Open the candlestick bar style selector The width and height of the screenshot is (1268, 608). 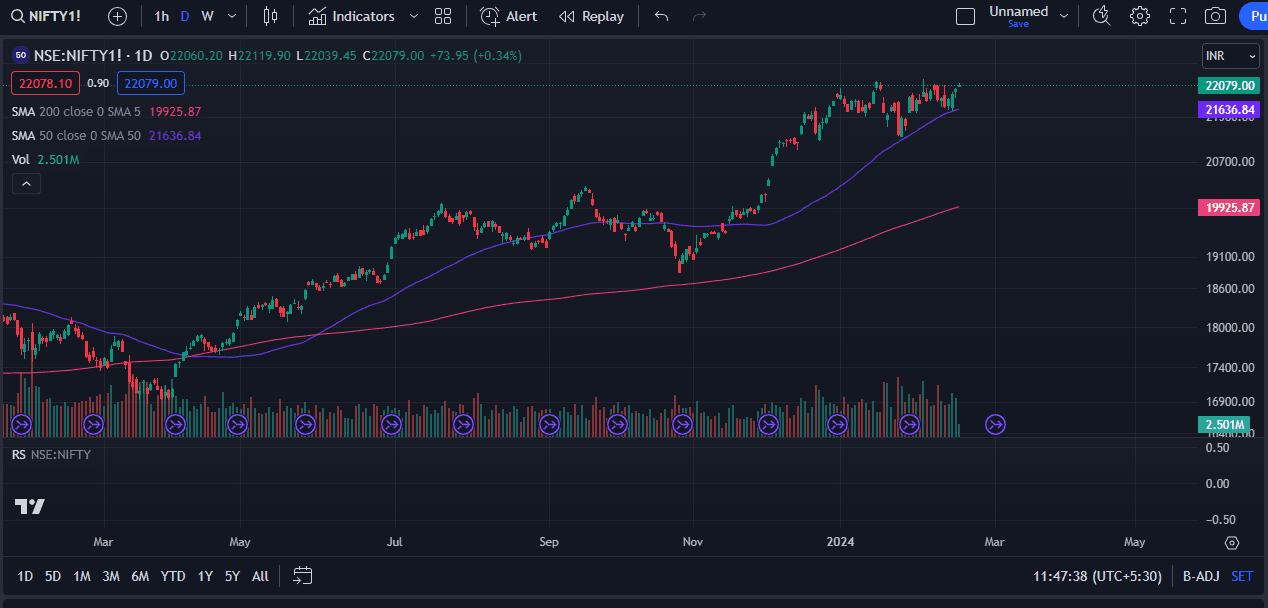pos(270,16)
